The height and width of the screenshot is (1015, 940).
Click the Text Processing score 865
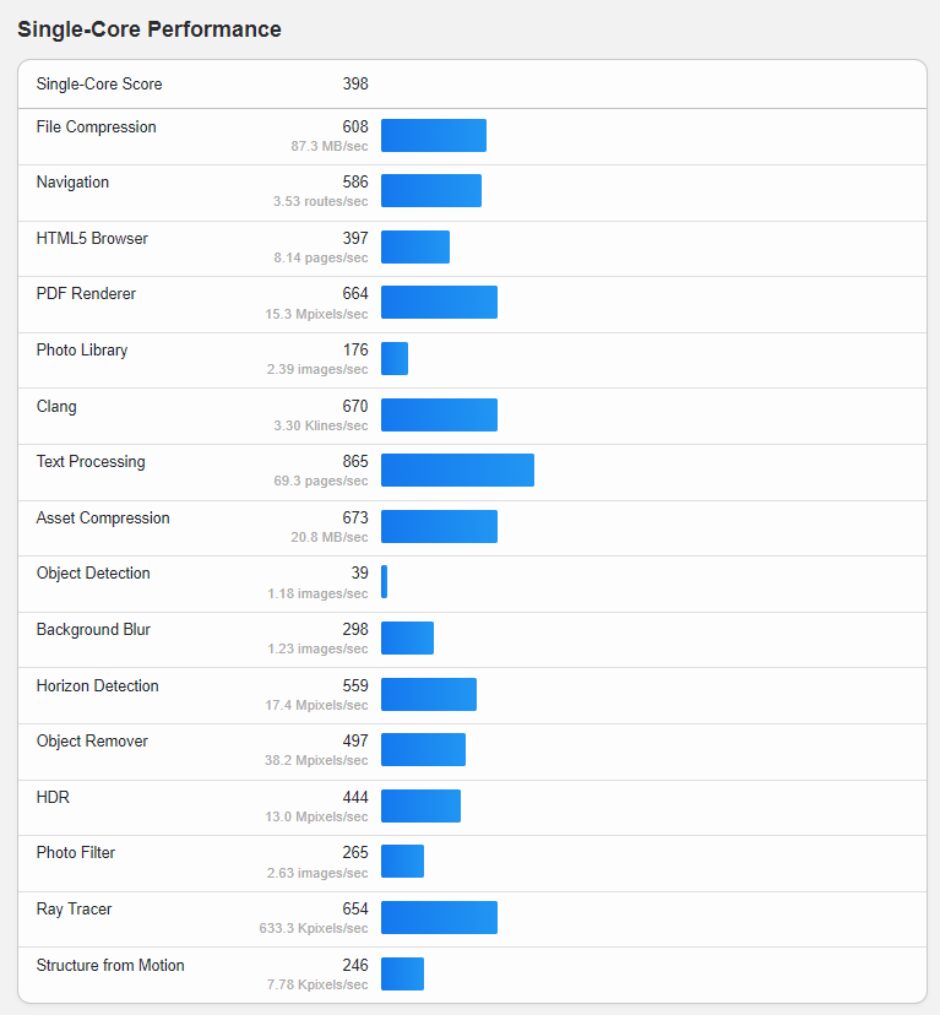(x=355, y=462)
